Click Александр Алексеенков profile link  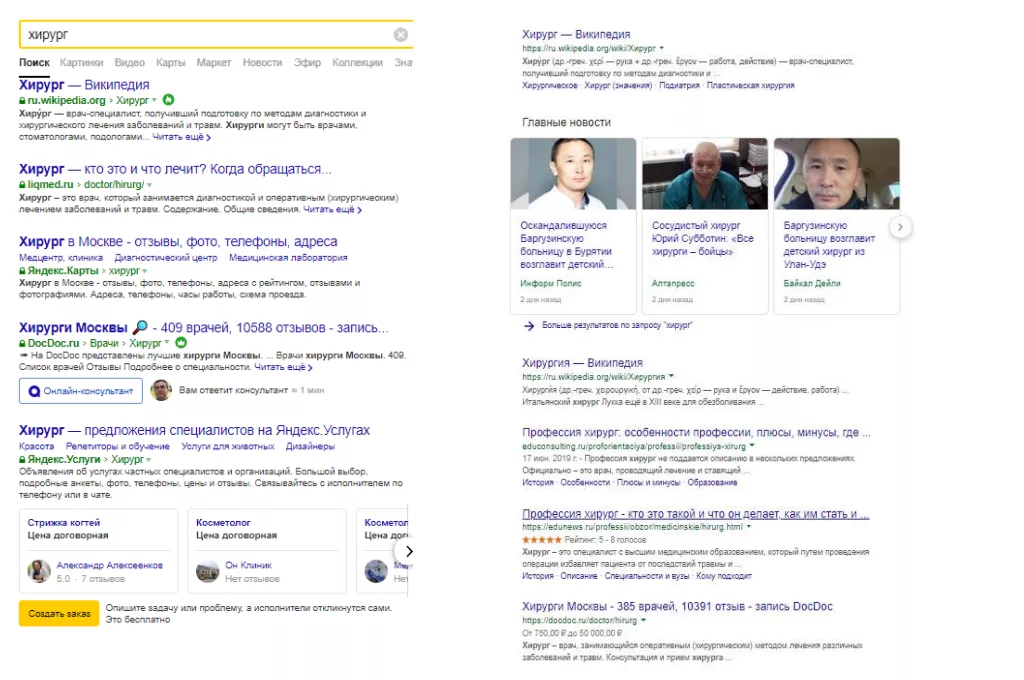(x=109, y=566)
